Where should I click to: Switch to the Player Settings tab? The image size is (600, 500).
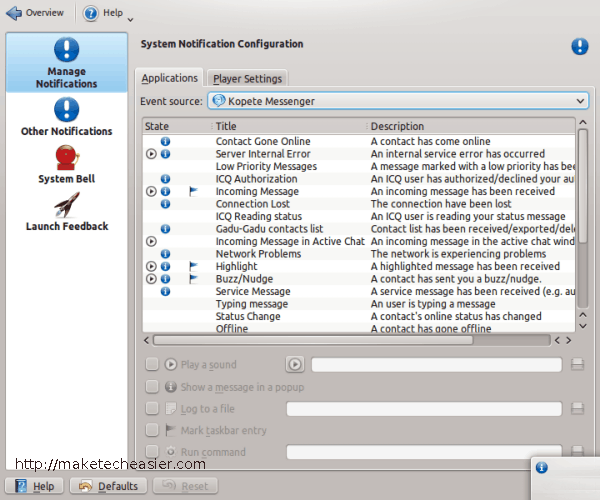pos(247,79)
